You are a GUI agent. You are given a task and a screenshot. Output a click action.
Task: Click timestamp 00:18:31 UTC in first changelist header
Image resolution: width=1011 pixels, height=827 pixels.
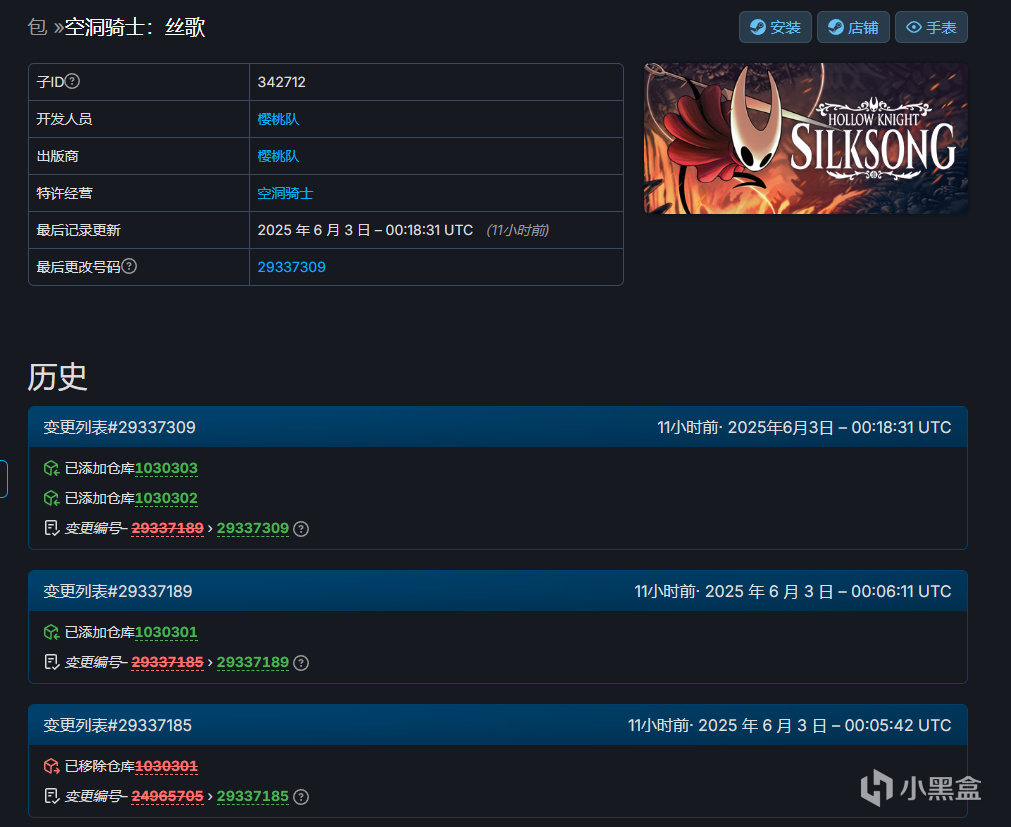[901, 427]
